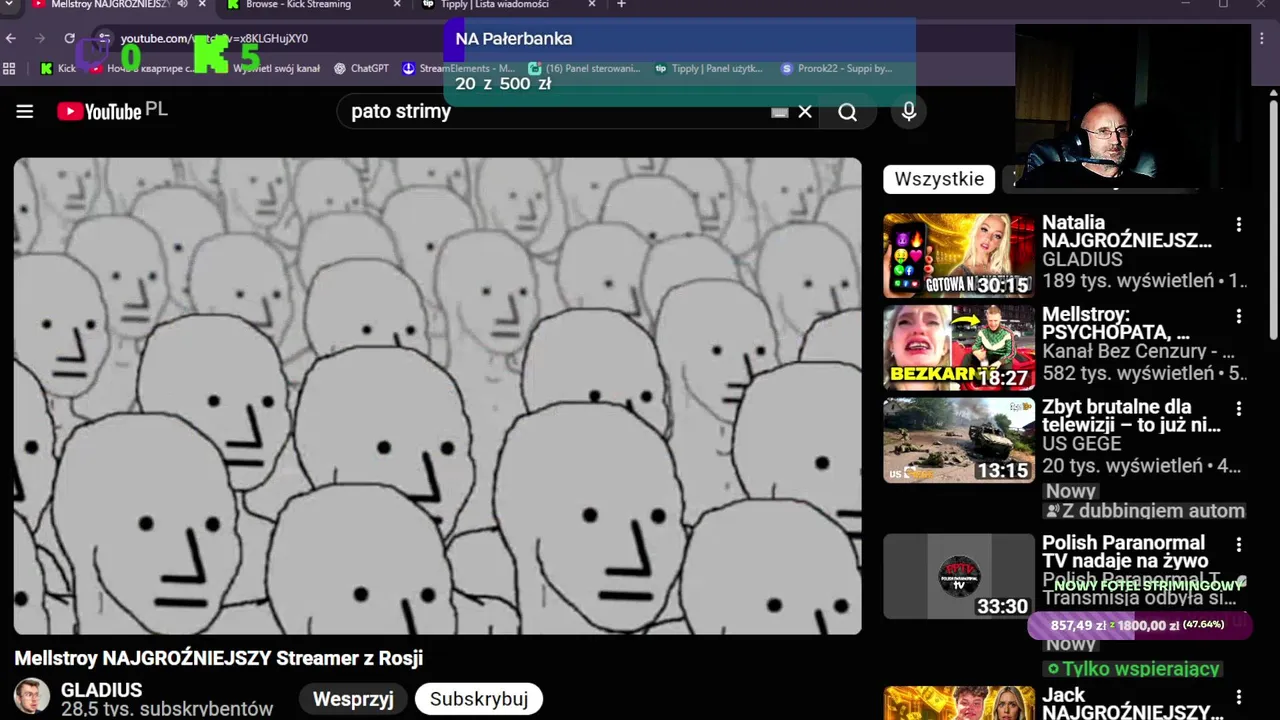
Task: Click the Tylko wspierający badge
Action: [x=1133, y=669]
